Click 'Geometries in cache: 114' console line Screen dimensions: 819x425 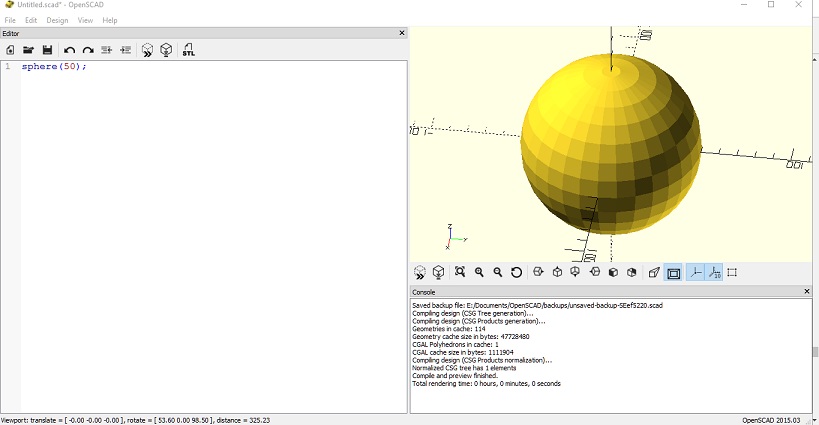pyautogui.click(x=449, y=329)
